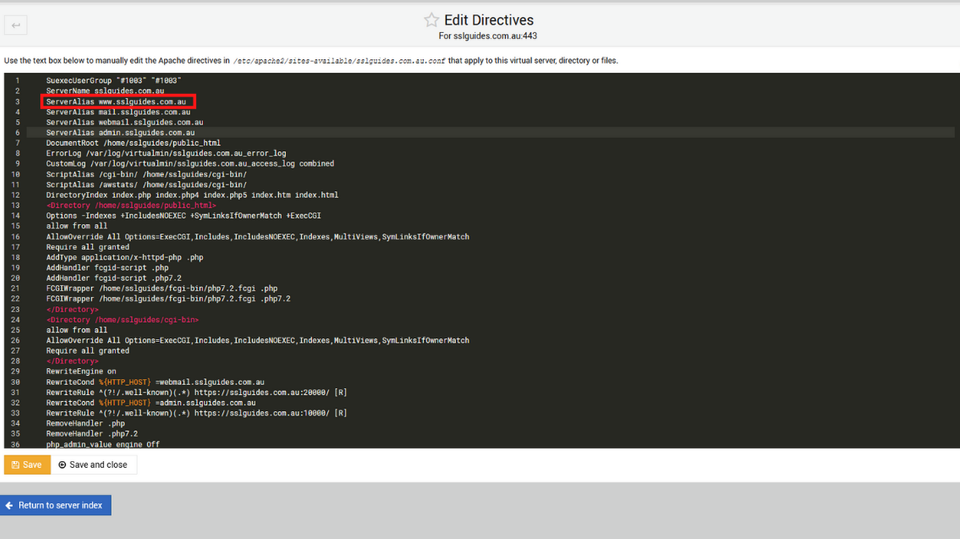
Task: Click the highlighted ServerAlias www.sslguides.com.au line
Action: (x=118, y=101)
